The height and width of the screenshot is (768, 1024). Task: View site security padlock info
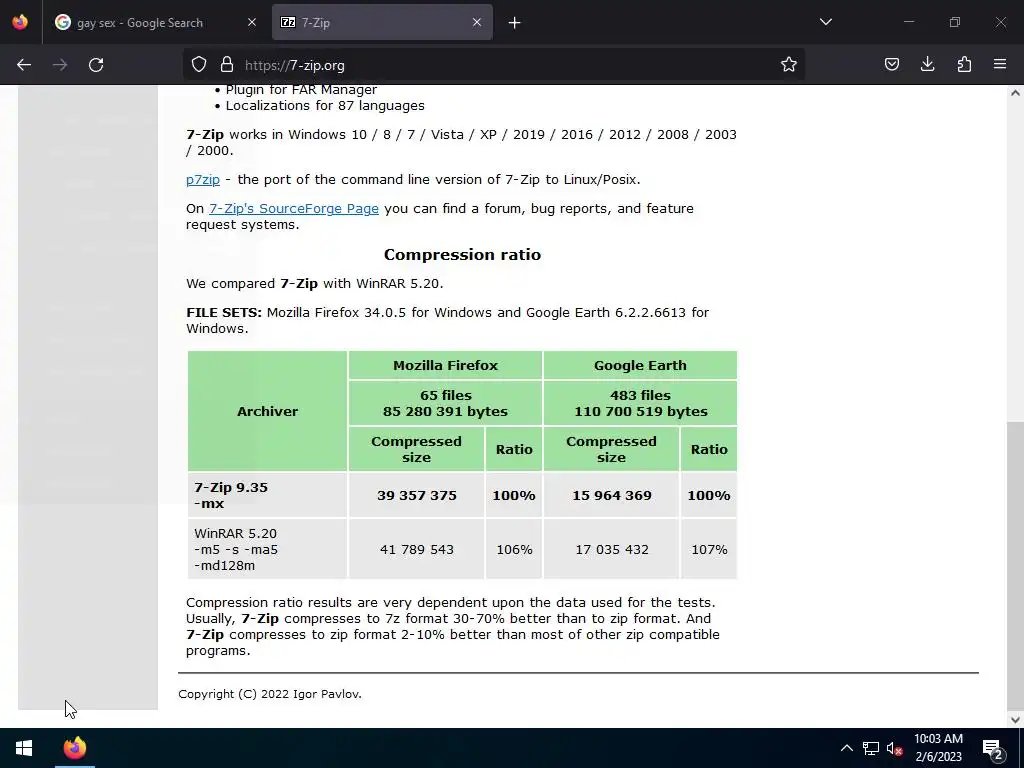227,65
